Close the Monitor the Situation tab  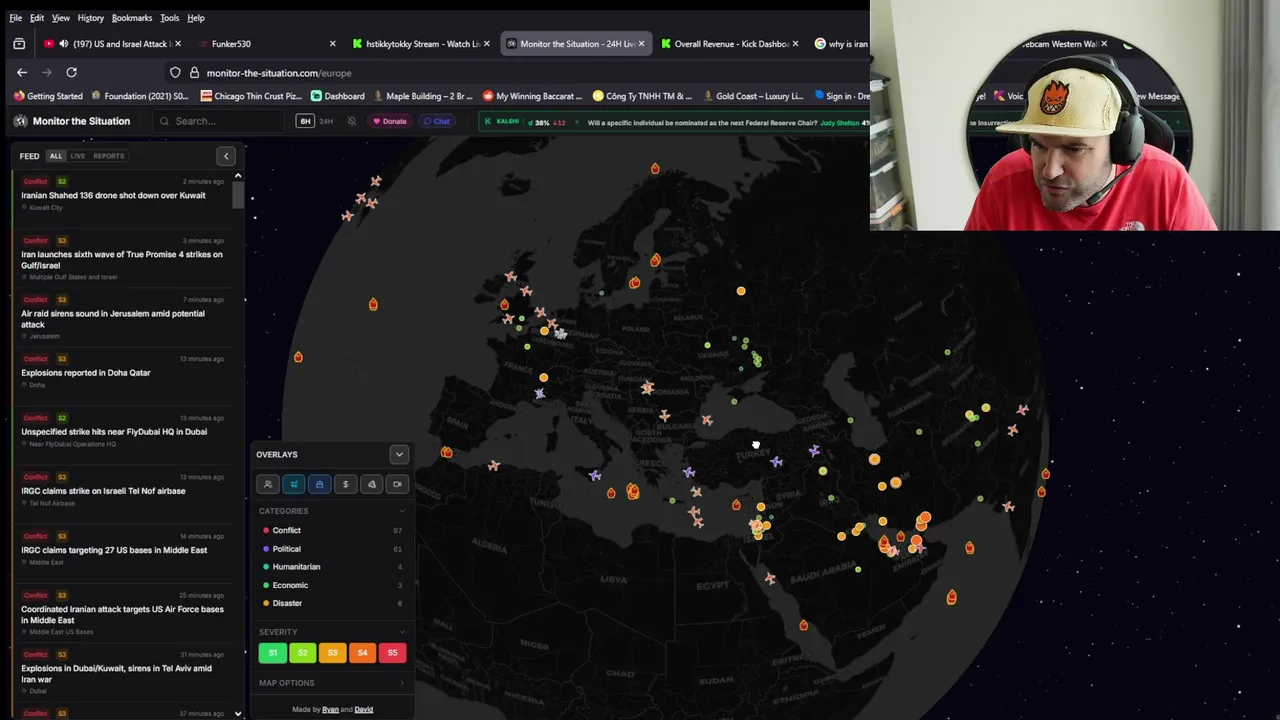click(x=641, y=44)
